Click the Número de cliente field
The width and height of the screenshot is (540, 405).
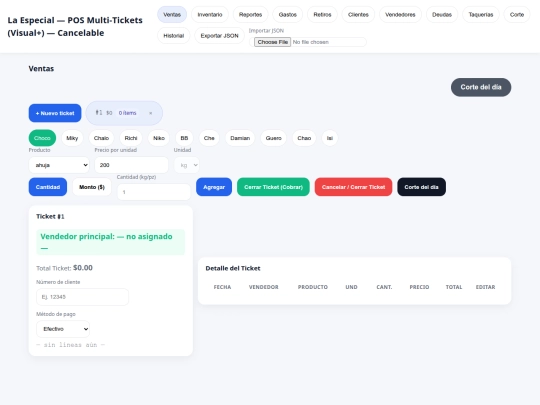(x=83, y=297)
